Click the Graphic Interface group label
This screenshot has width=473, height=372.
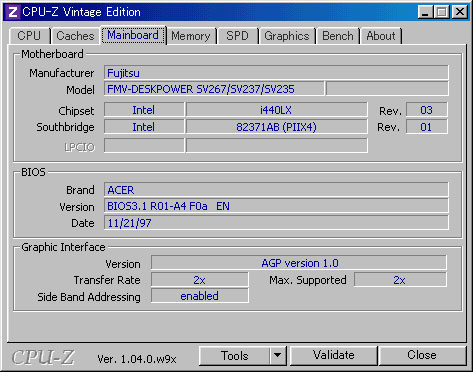(x=63, y=247)
